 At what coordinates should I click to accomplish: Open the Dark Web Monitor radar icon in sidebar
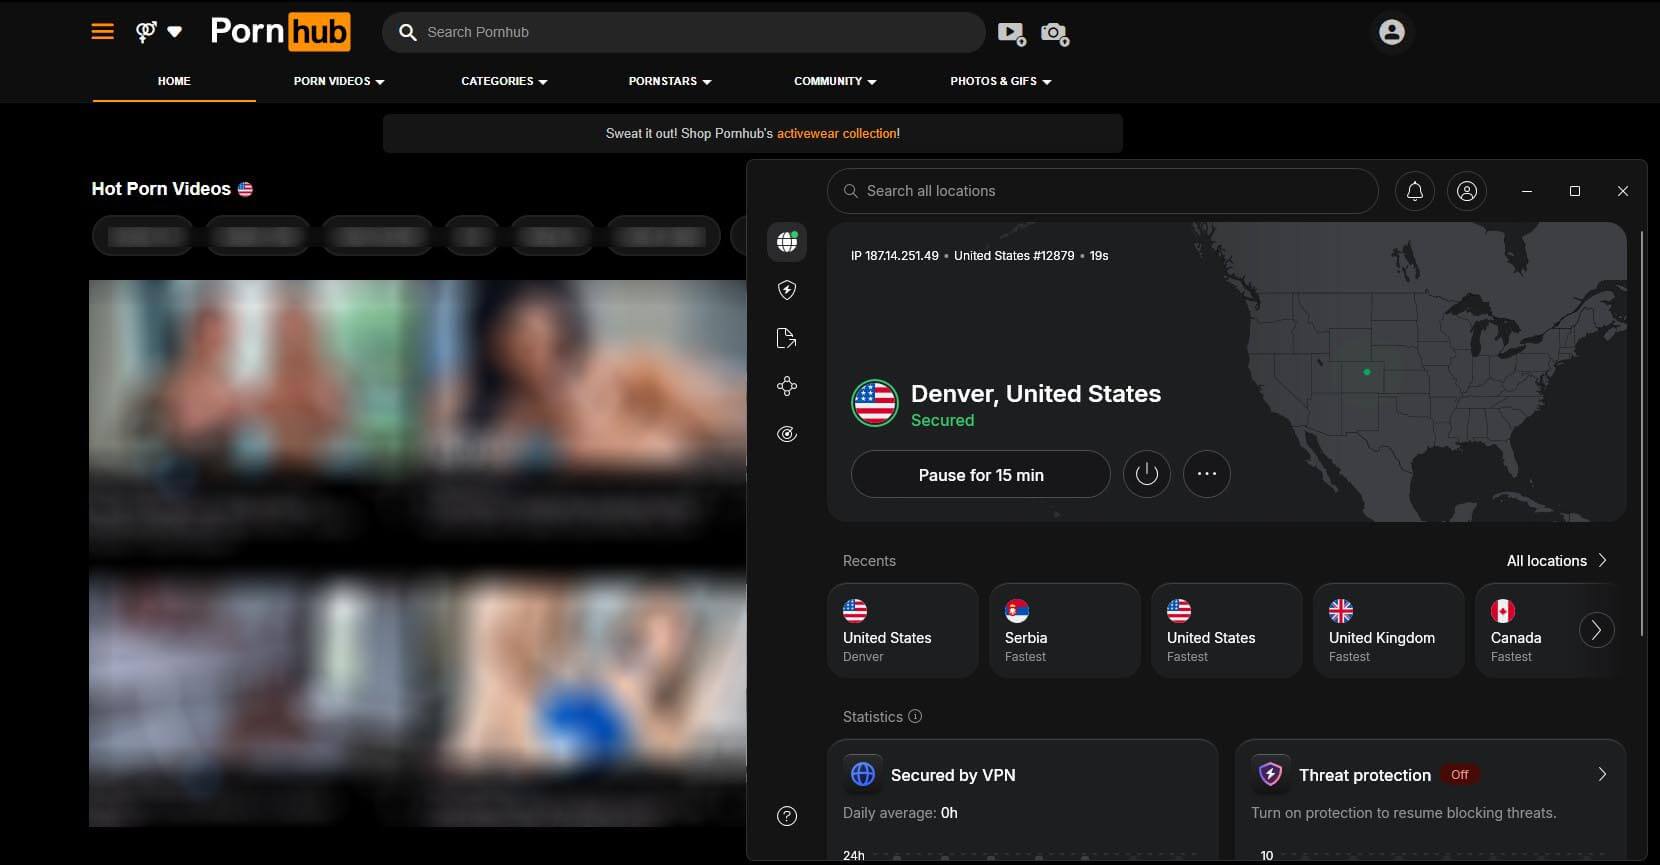click(x=787, y=434)
